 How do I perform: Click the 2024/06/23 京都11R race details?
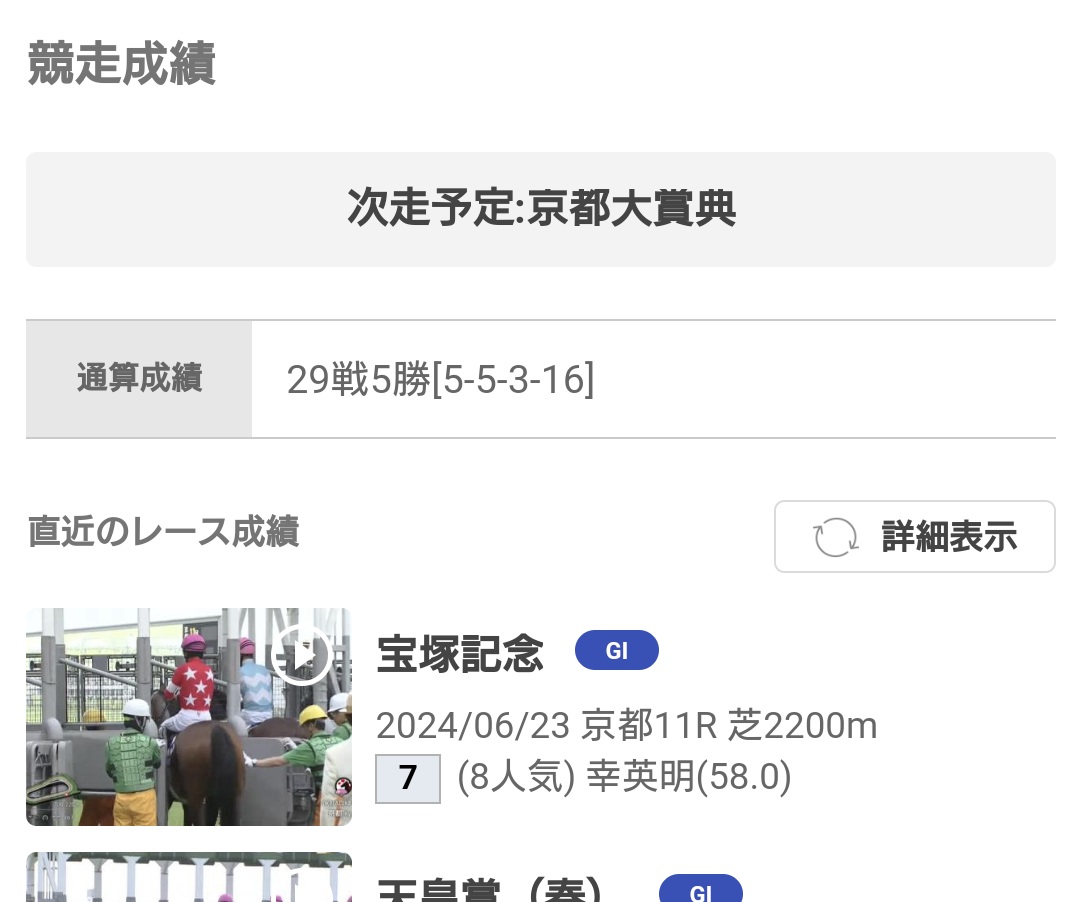pos(626,726)
